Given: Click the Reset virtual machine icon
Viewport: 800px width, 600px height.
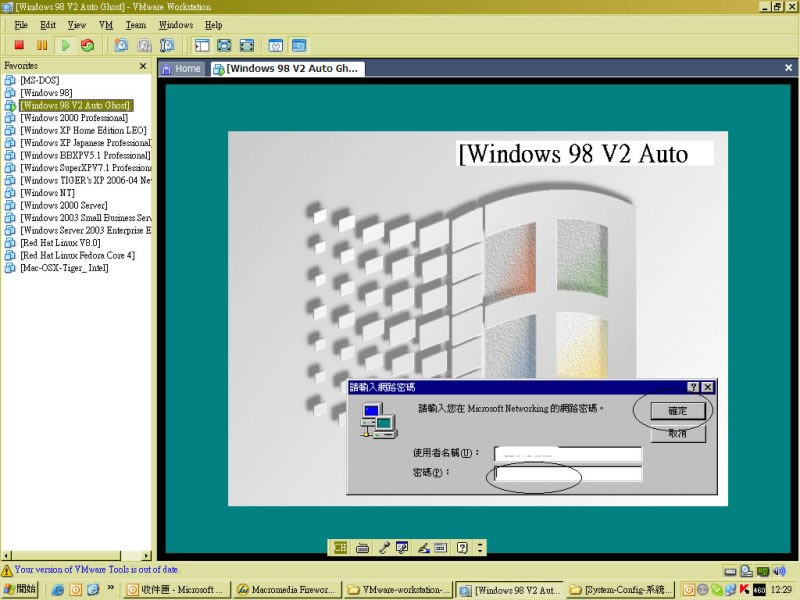Looking at the screenshot, I should pyautogui.click(x=88, y=45).
